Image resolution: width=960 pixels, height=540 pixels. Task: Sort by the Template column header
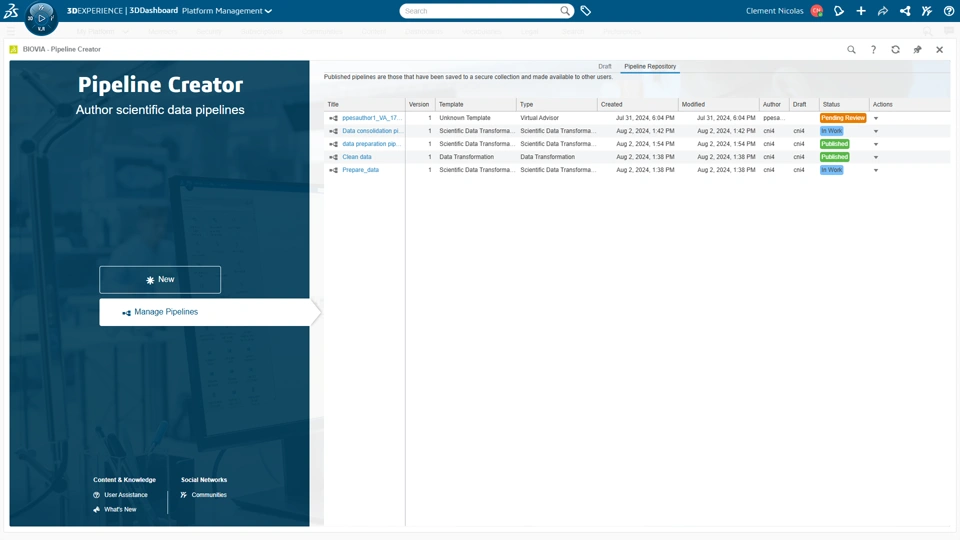[476, 104]
